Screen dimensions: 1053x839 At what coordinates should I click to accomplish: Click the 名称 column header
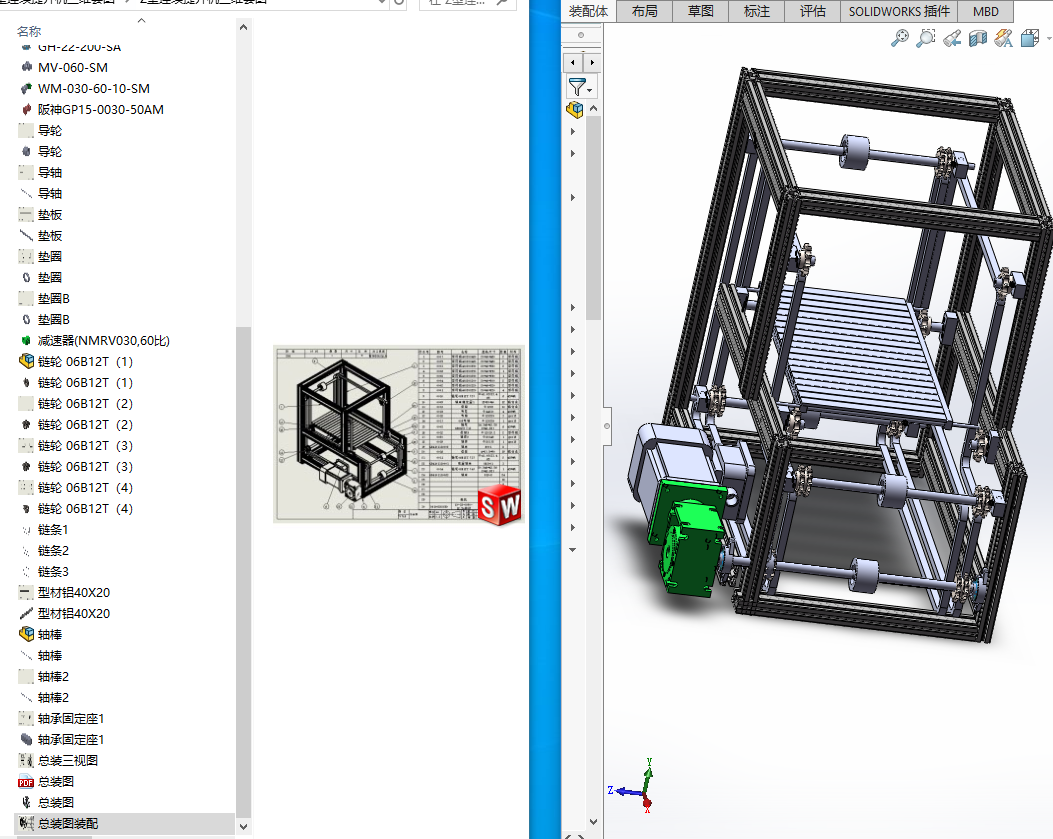[30, 31]
